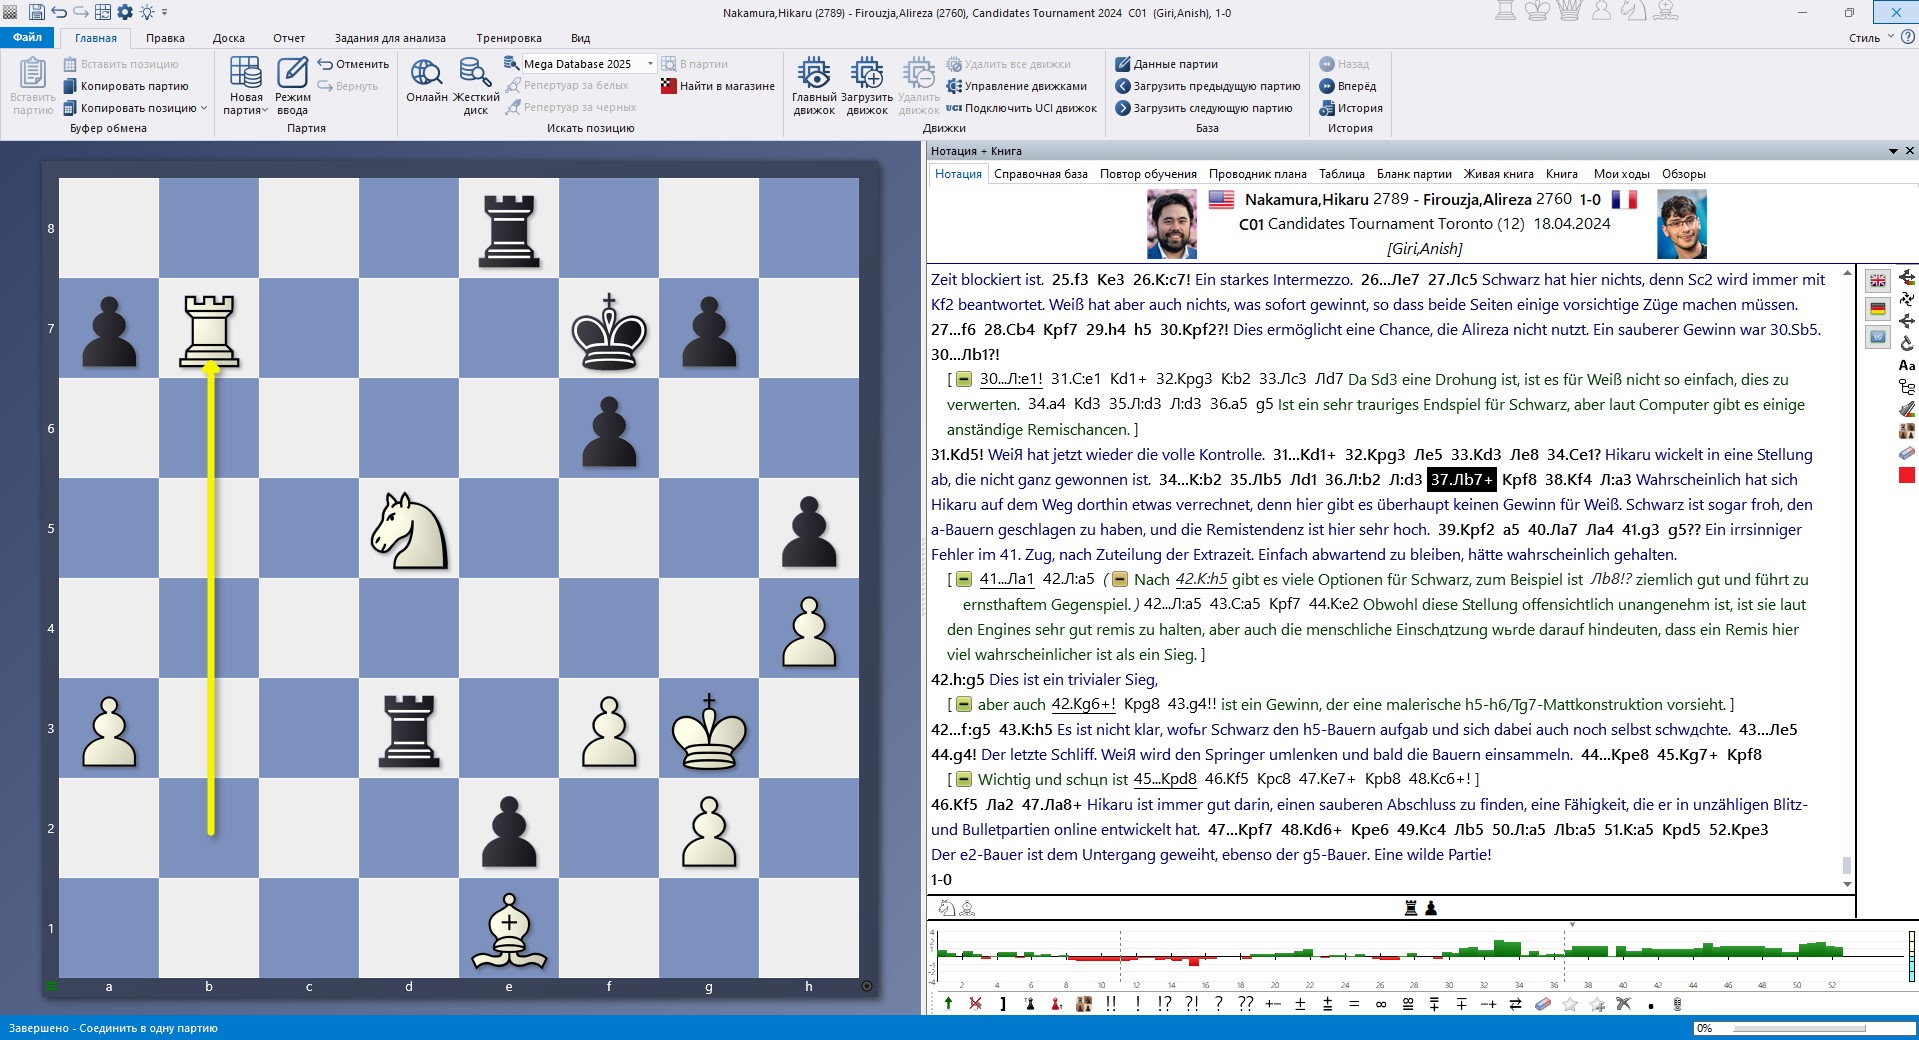Open the Таблица notation tab
This screenshot has height=1040, width=1919.
pos(1341,174)
